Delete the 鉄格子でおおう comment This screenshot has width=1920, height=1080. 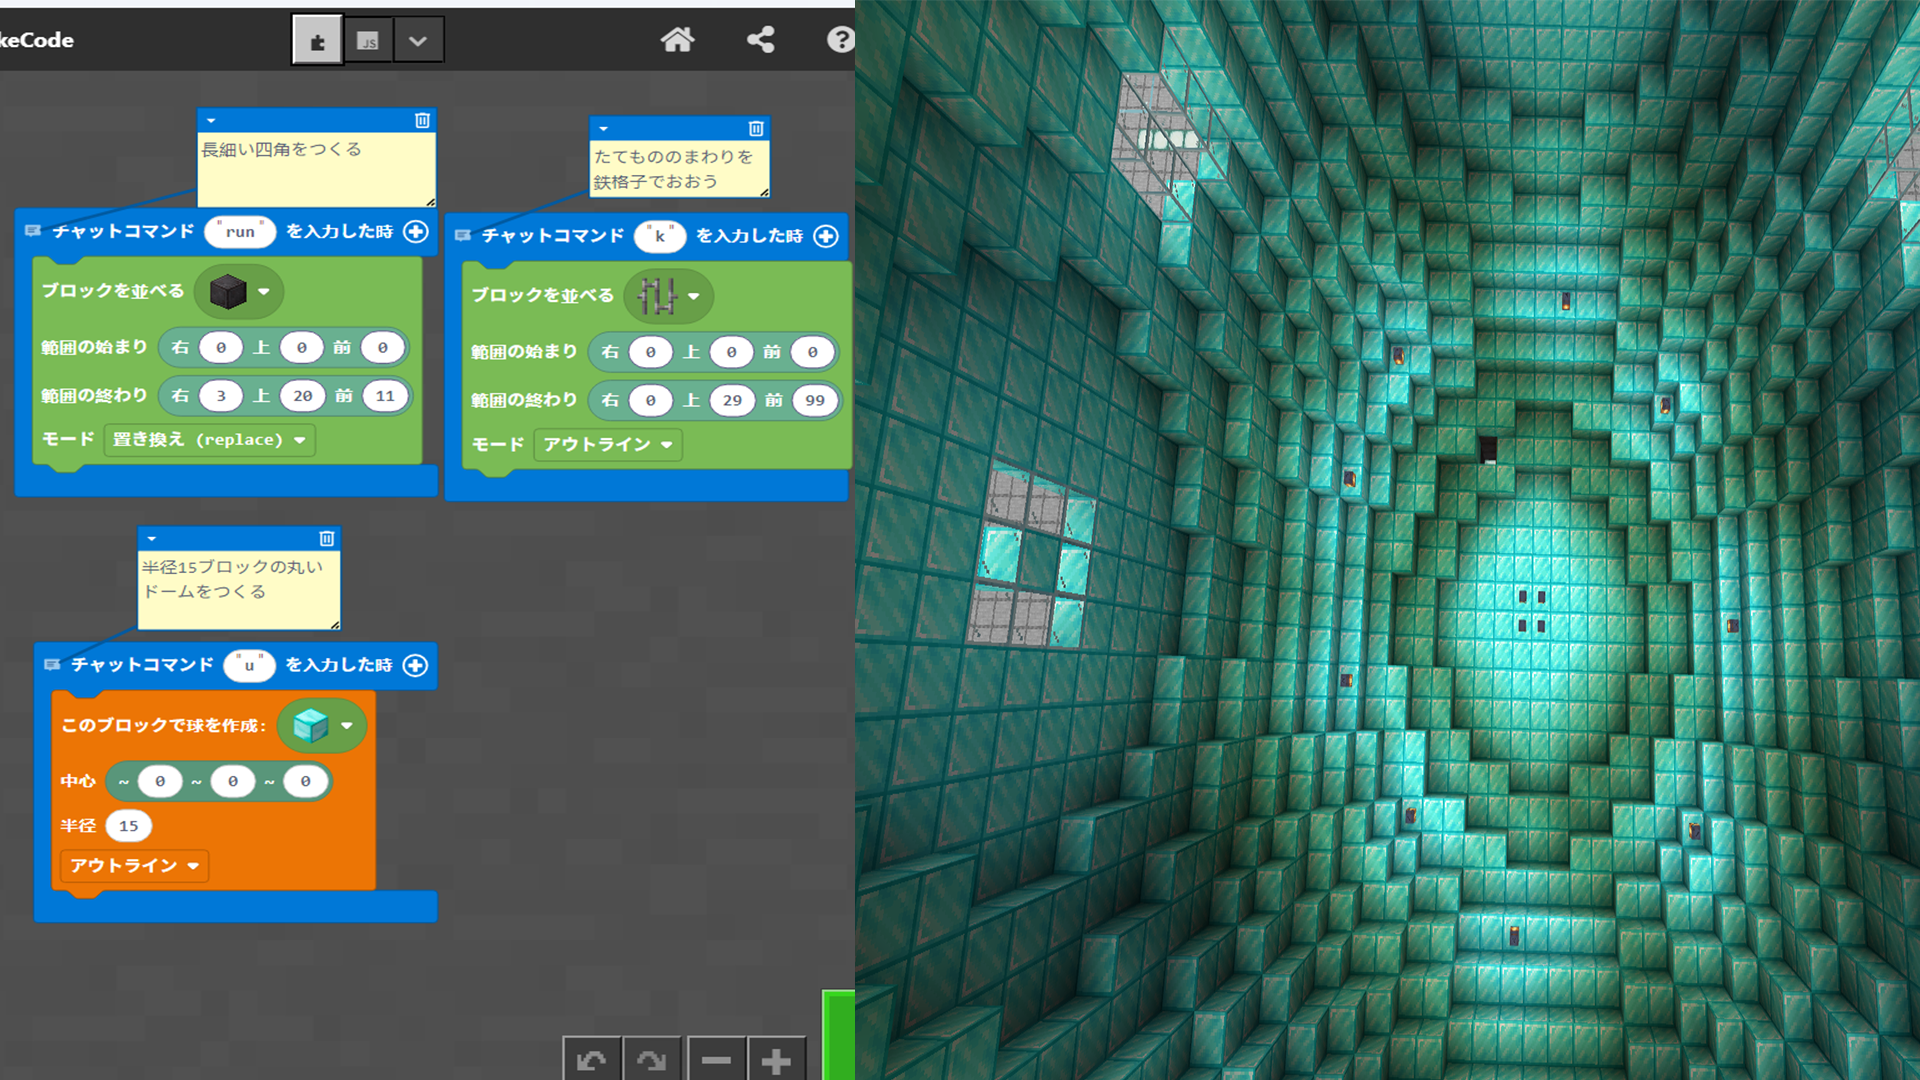point(756,128)
